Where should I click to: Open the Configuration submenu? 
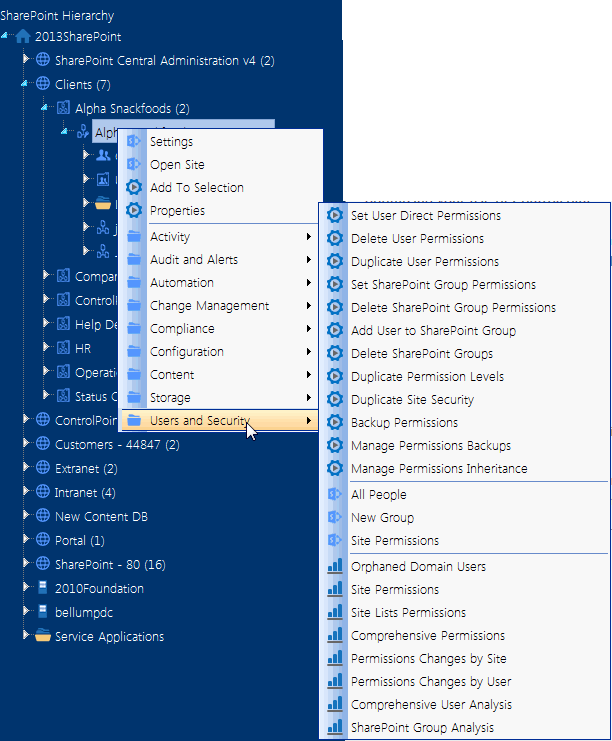[220, 352]
